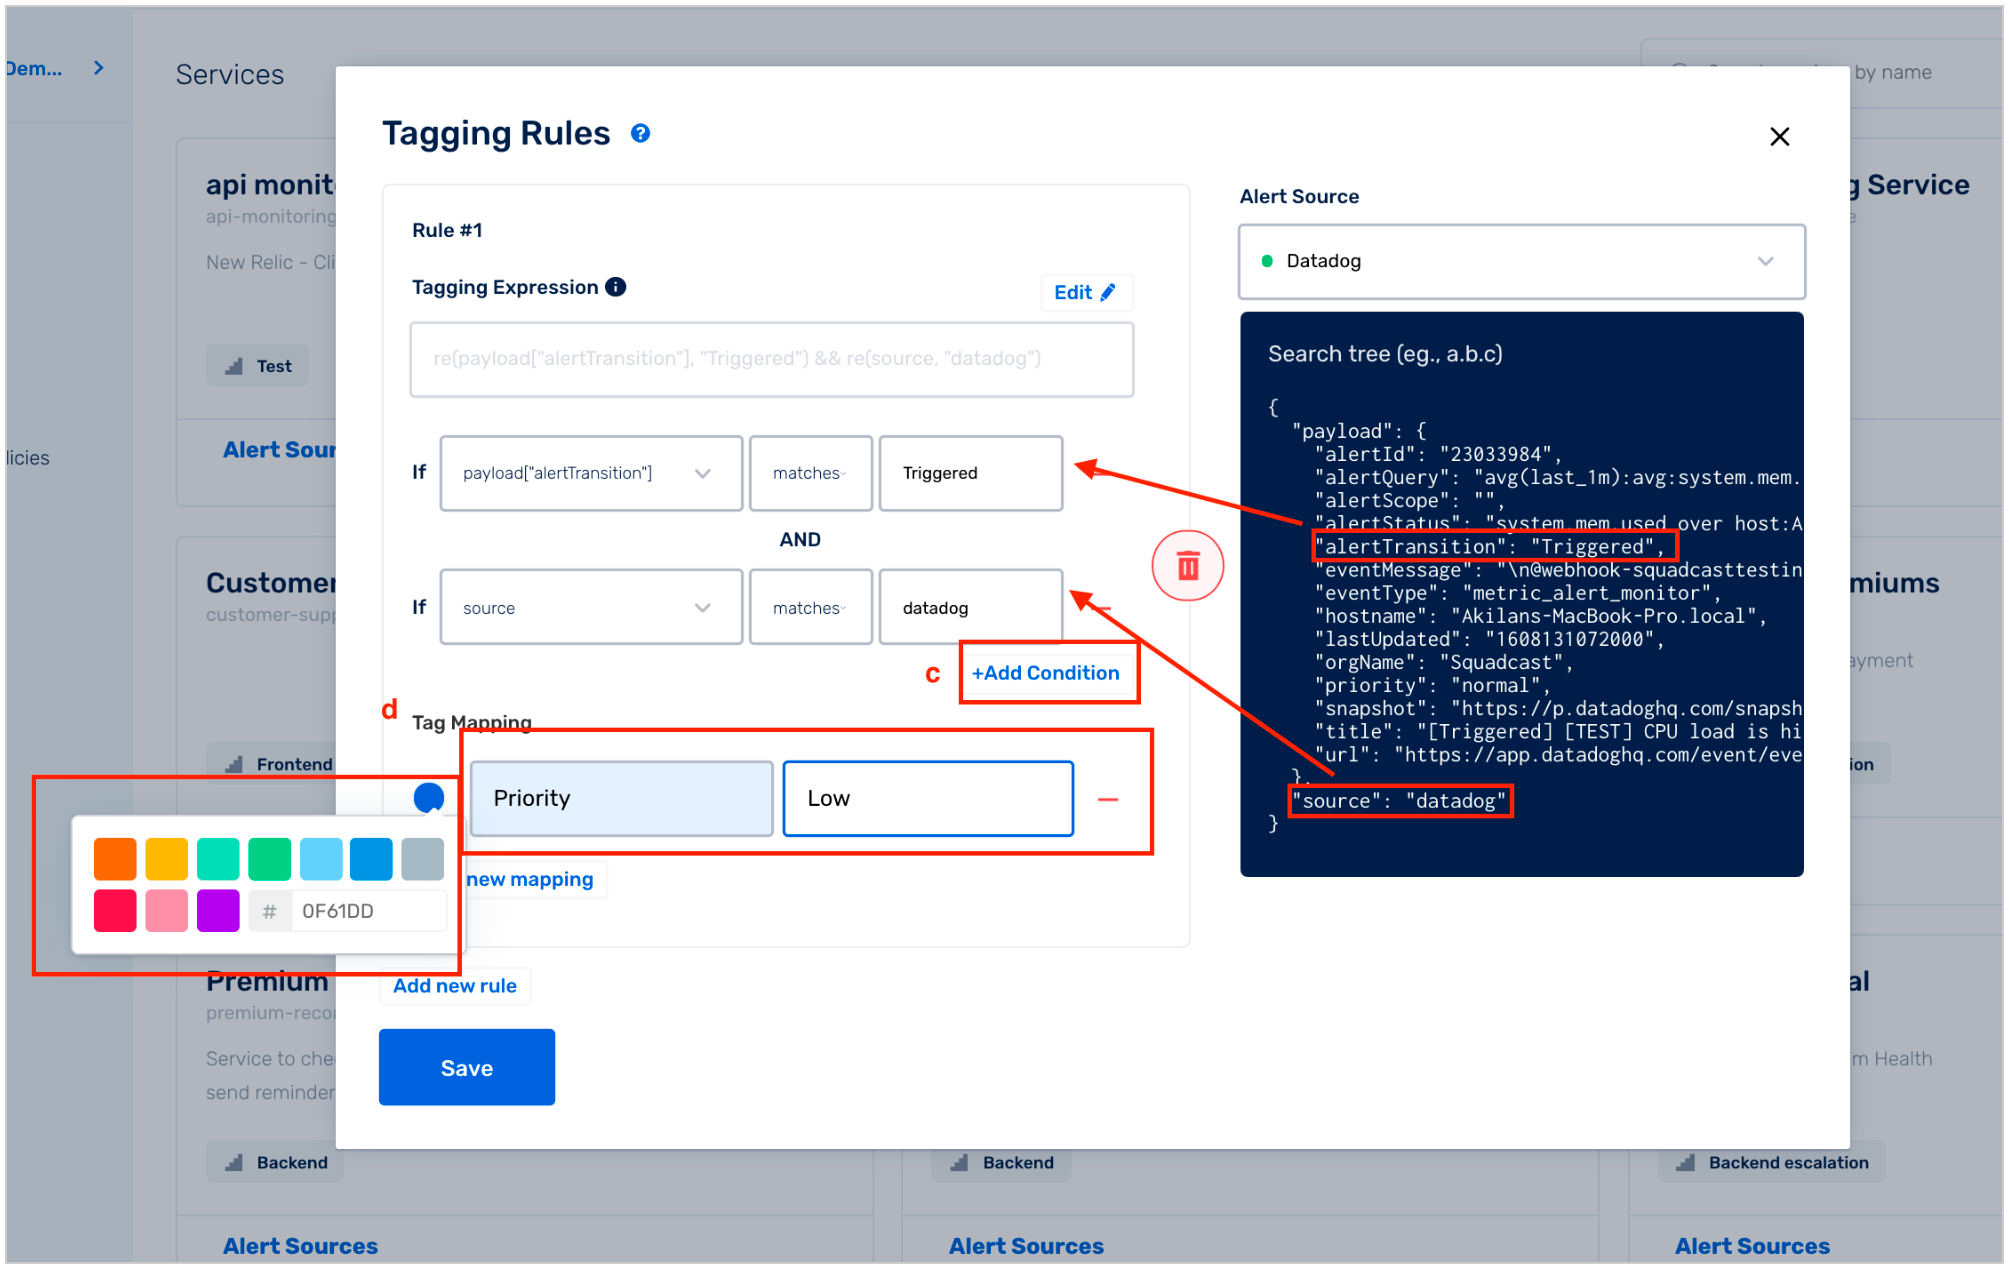
Task: Open the source condition matches operator dropdown
Action: point(810,607)
